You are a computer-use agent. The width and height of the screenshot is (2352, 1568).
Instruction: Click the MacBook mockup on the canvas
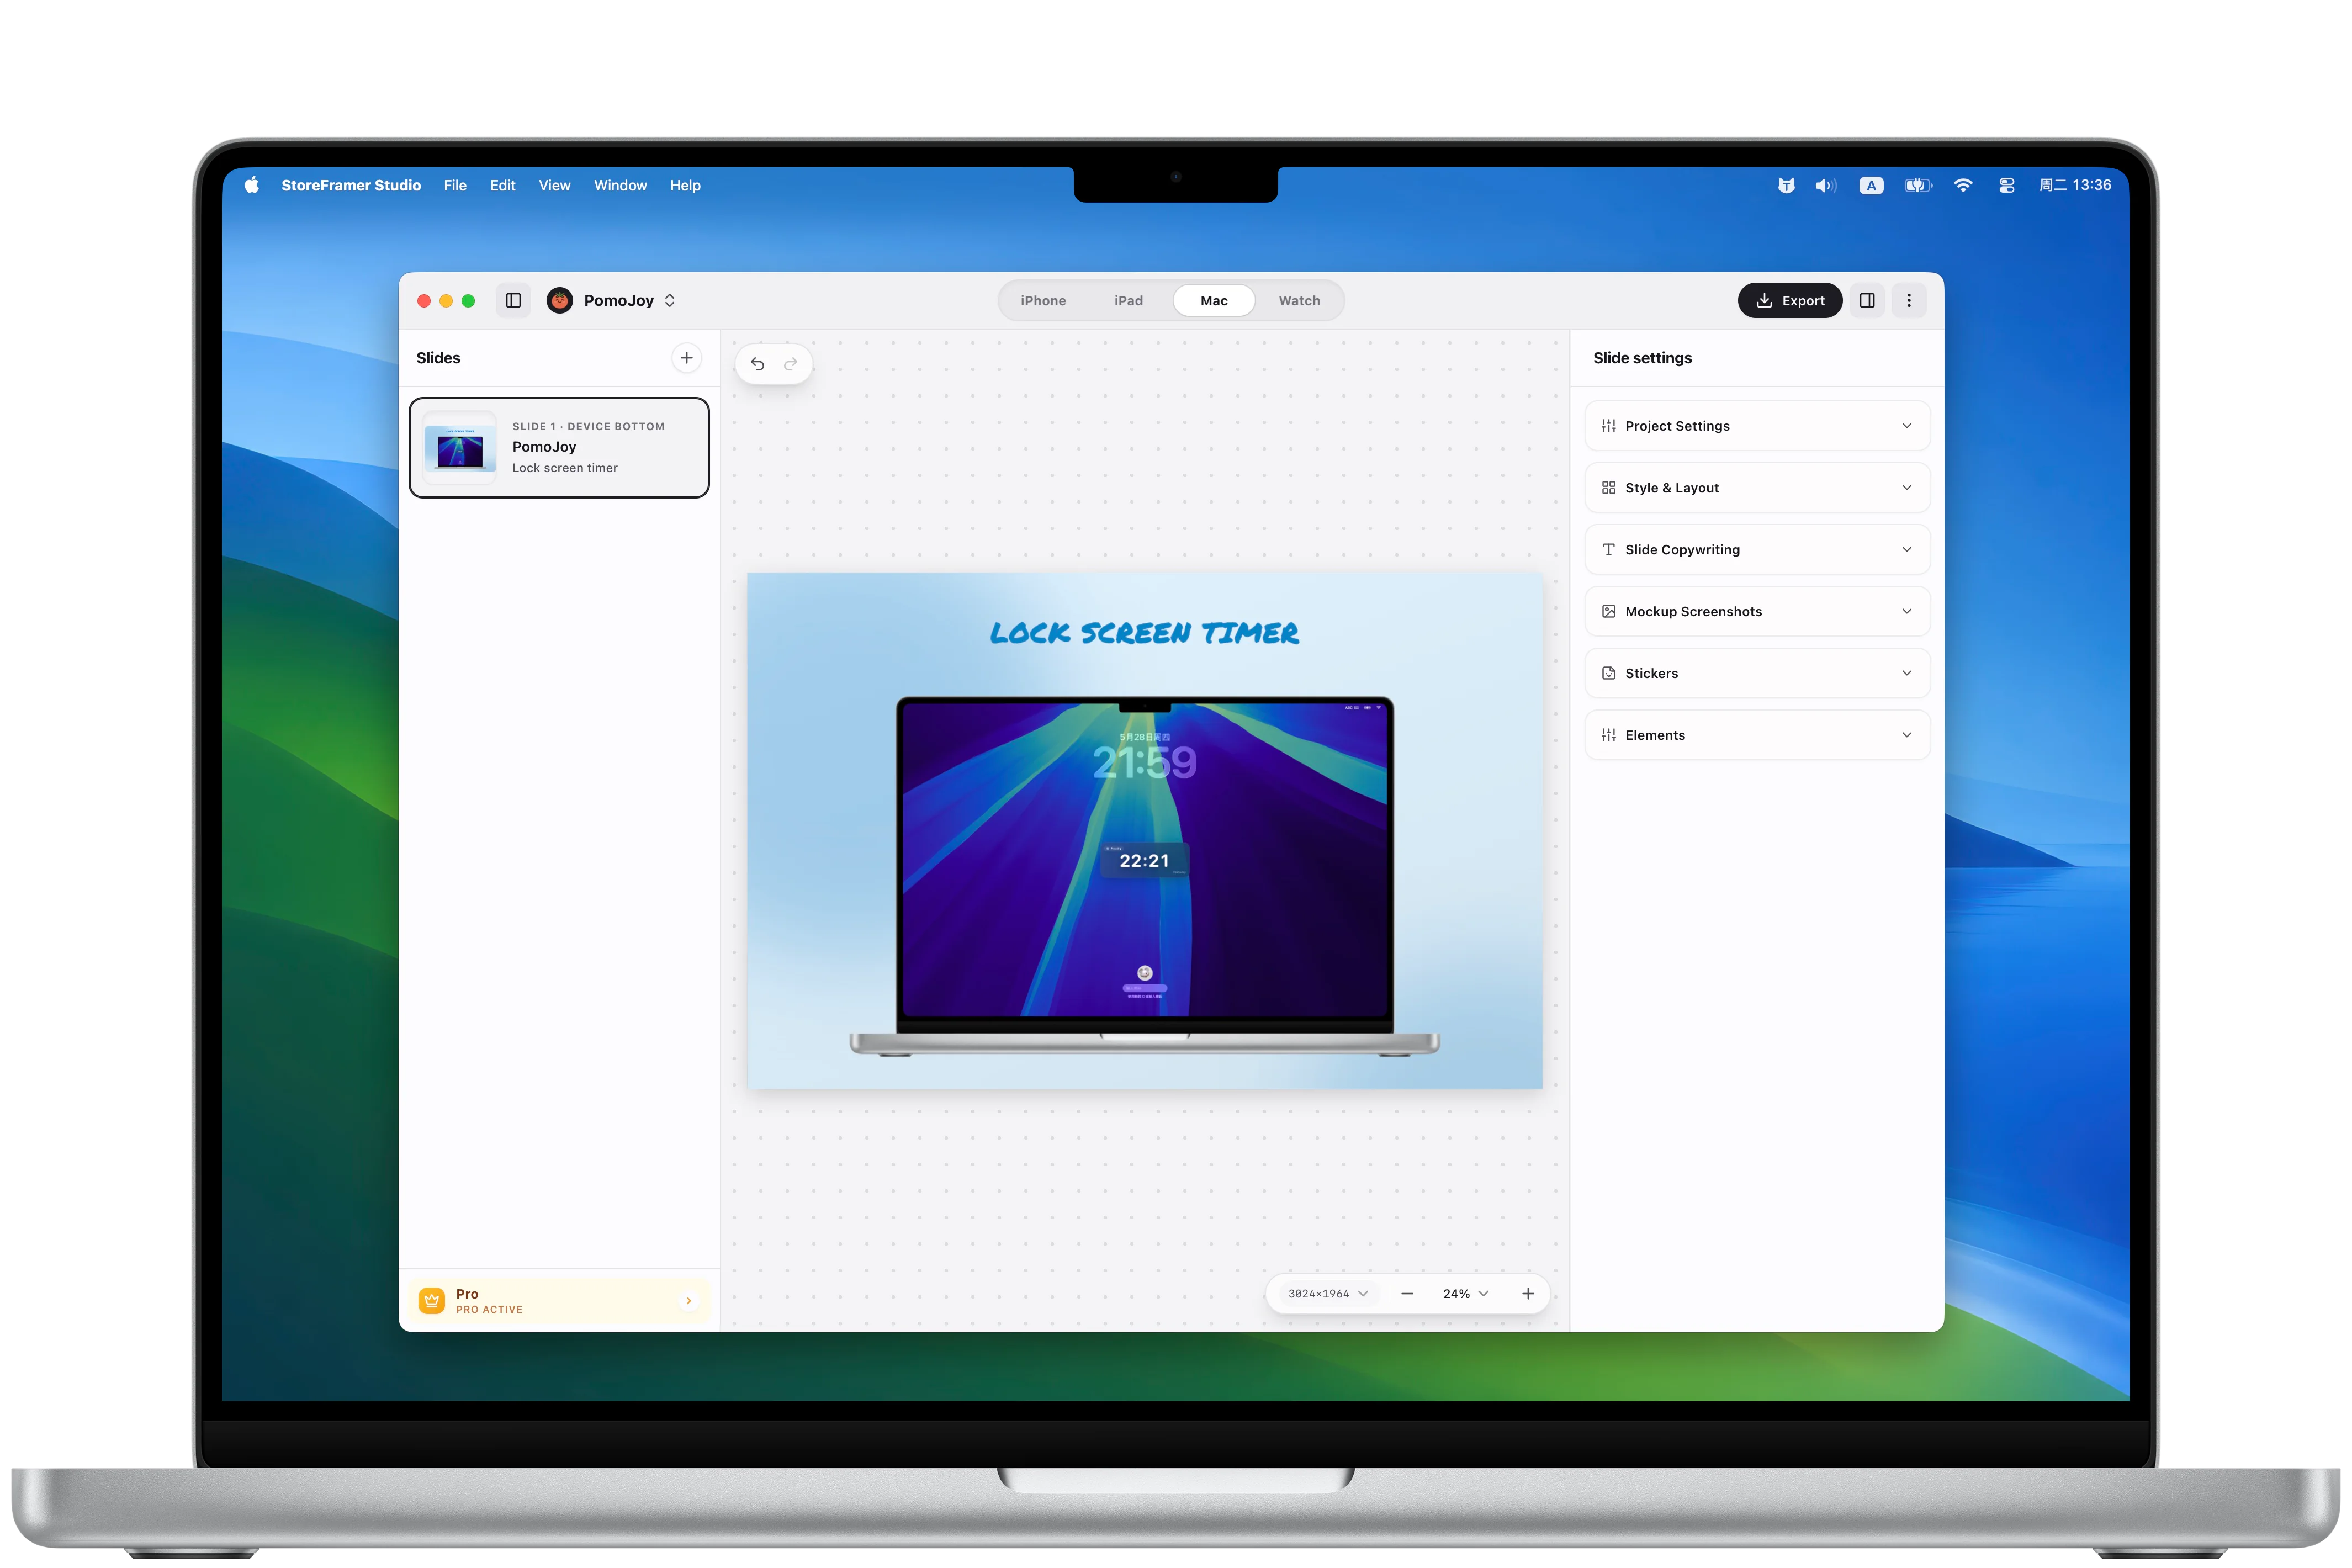(x=1144, y=876)
